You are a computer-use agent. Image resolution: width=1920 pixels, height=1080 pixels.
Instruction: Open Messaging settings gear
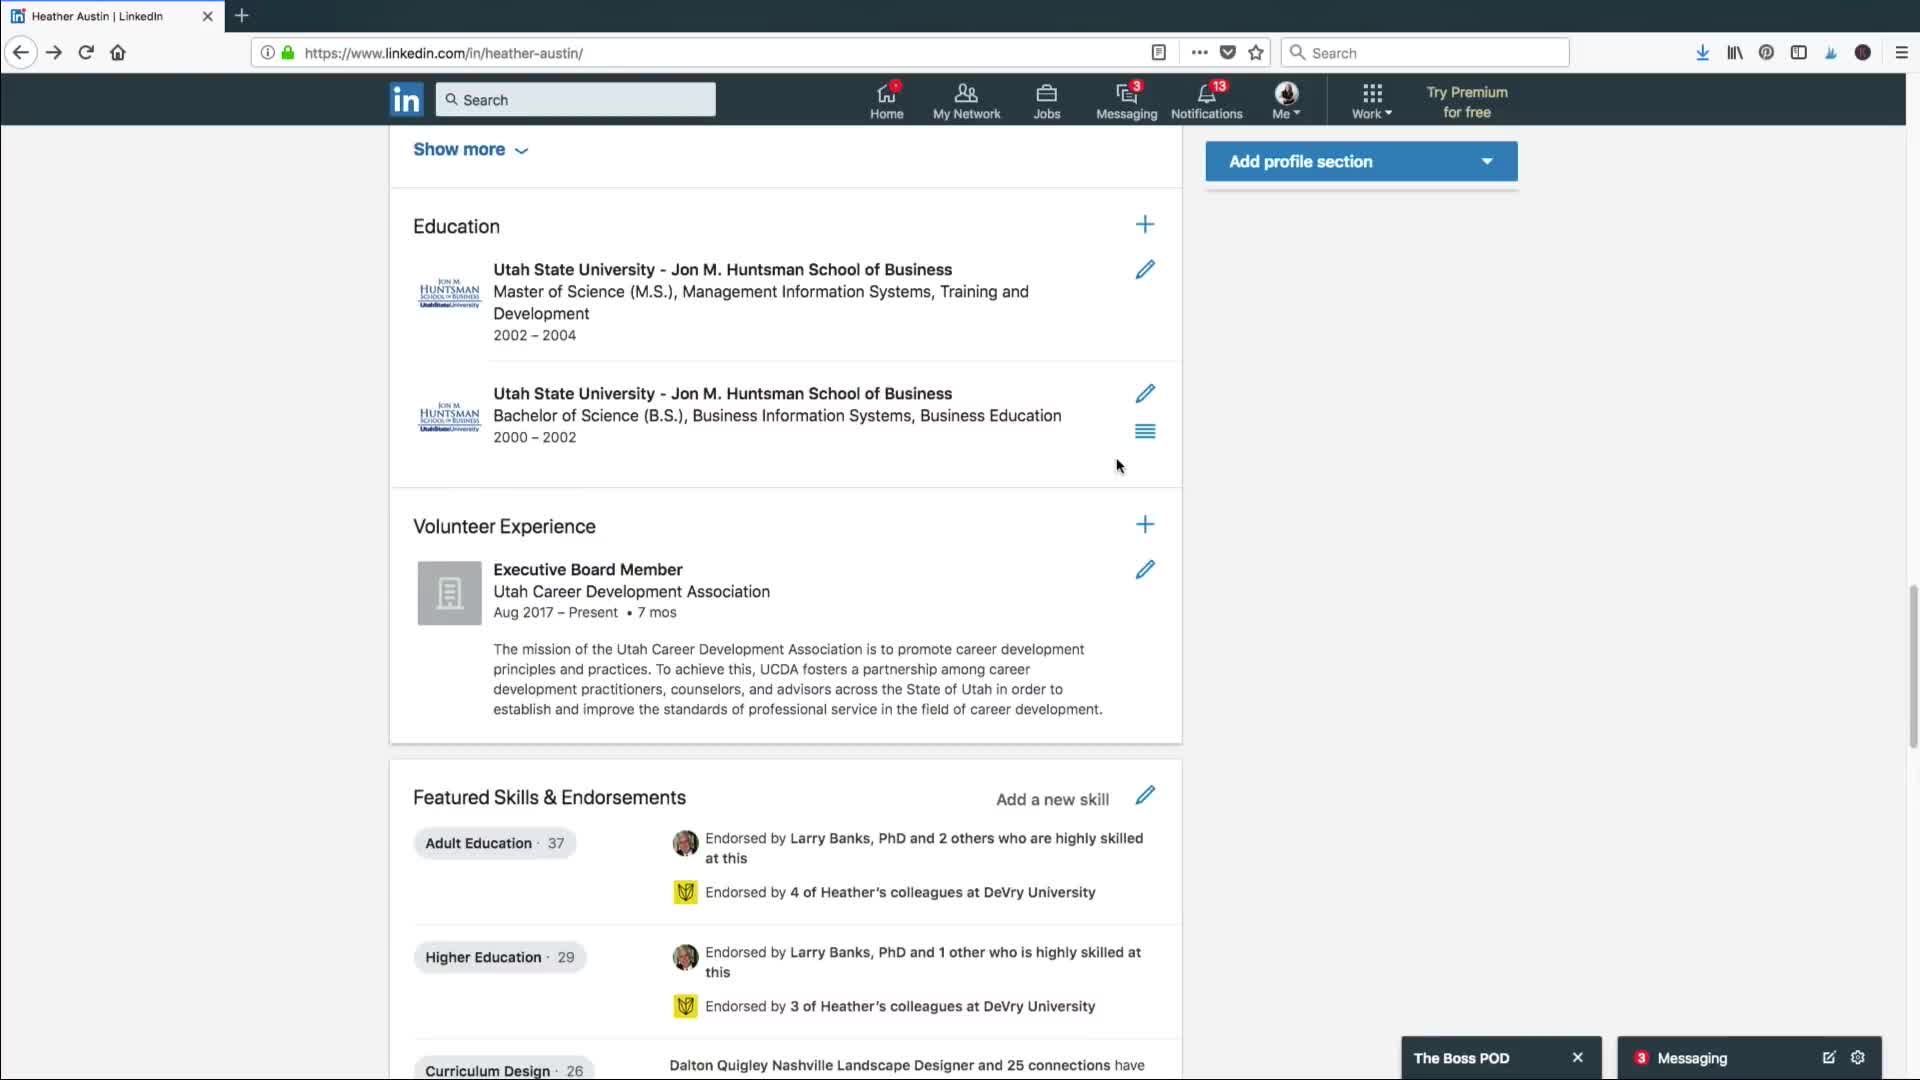[x=1858, y=1058]
